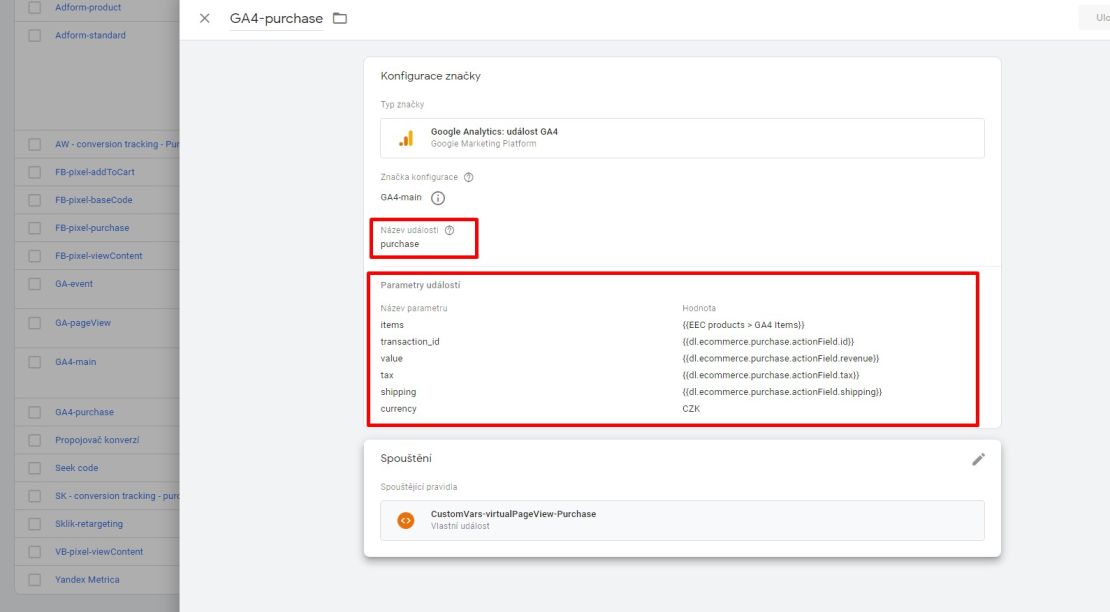Open the GA-event tag
The height and width of the screenshot is (612, 1110).
(74, 284)
